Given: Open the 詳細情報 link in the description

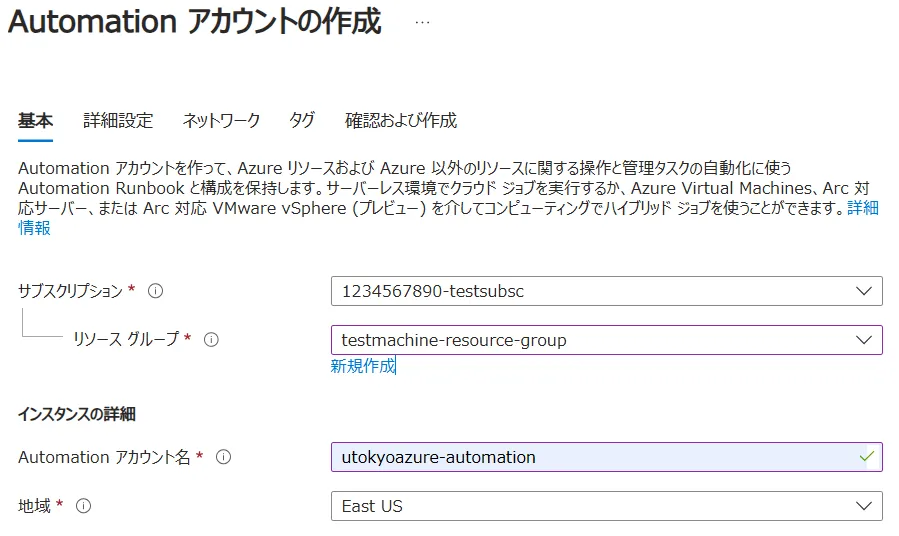Looking at the screenshot, I should click(x=862, y=208).
